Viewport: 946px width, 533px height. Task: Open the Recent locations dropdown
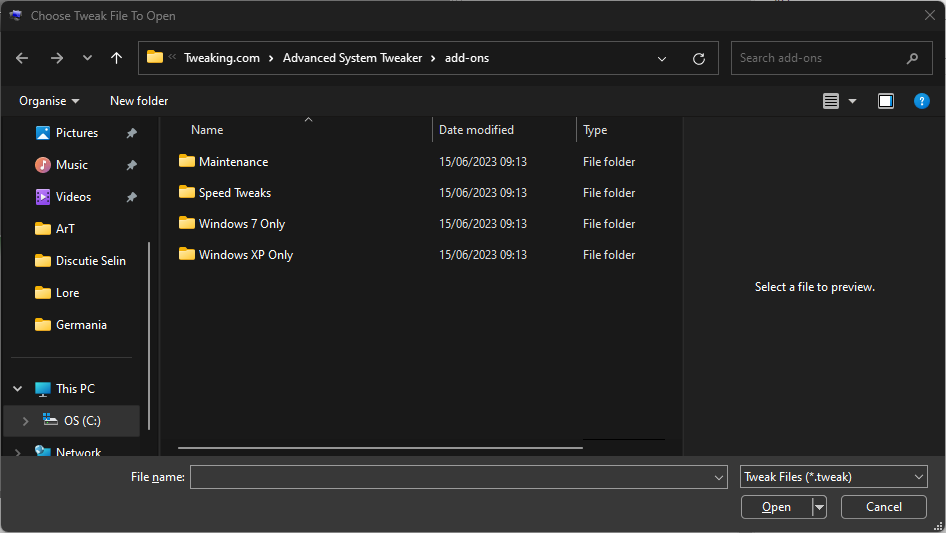pyautogui.click(x=87, y=58)
